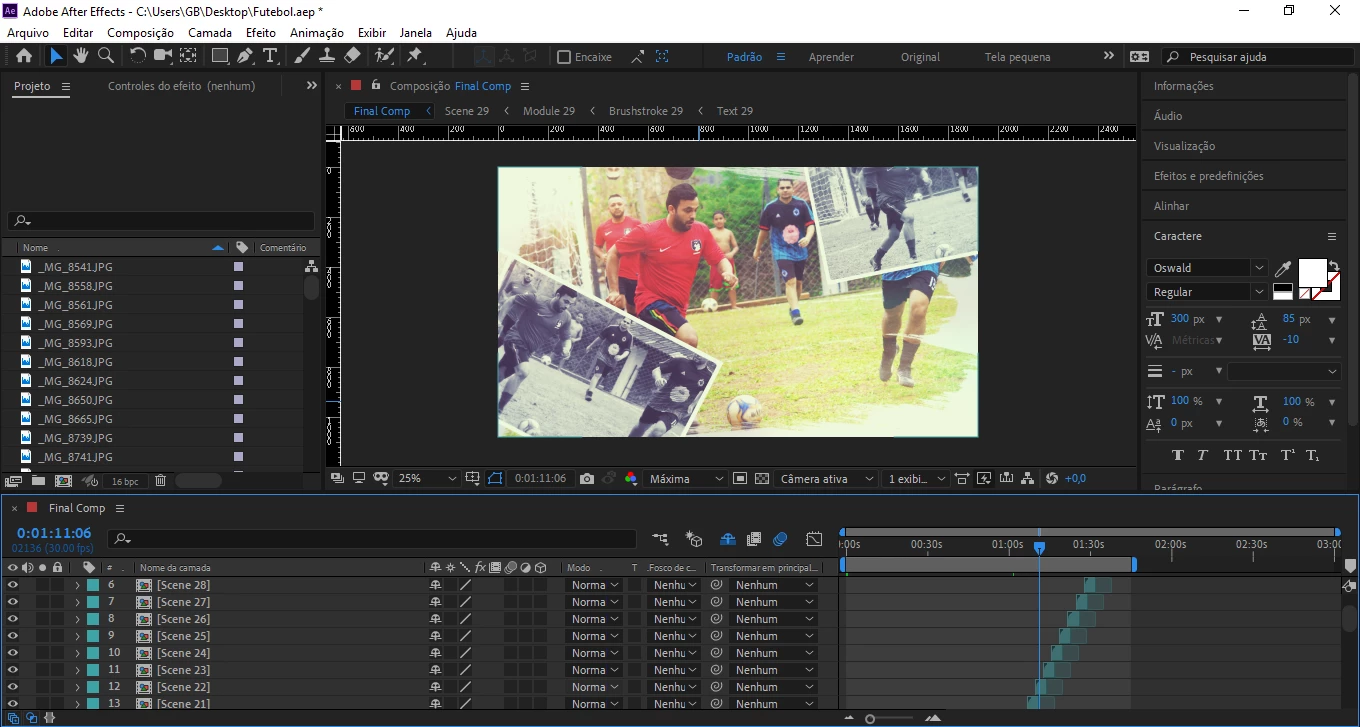Hide the Scene 26 layer
Screen dimensions: 1360x727
coord(13,619)
